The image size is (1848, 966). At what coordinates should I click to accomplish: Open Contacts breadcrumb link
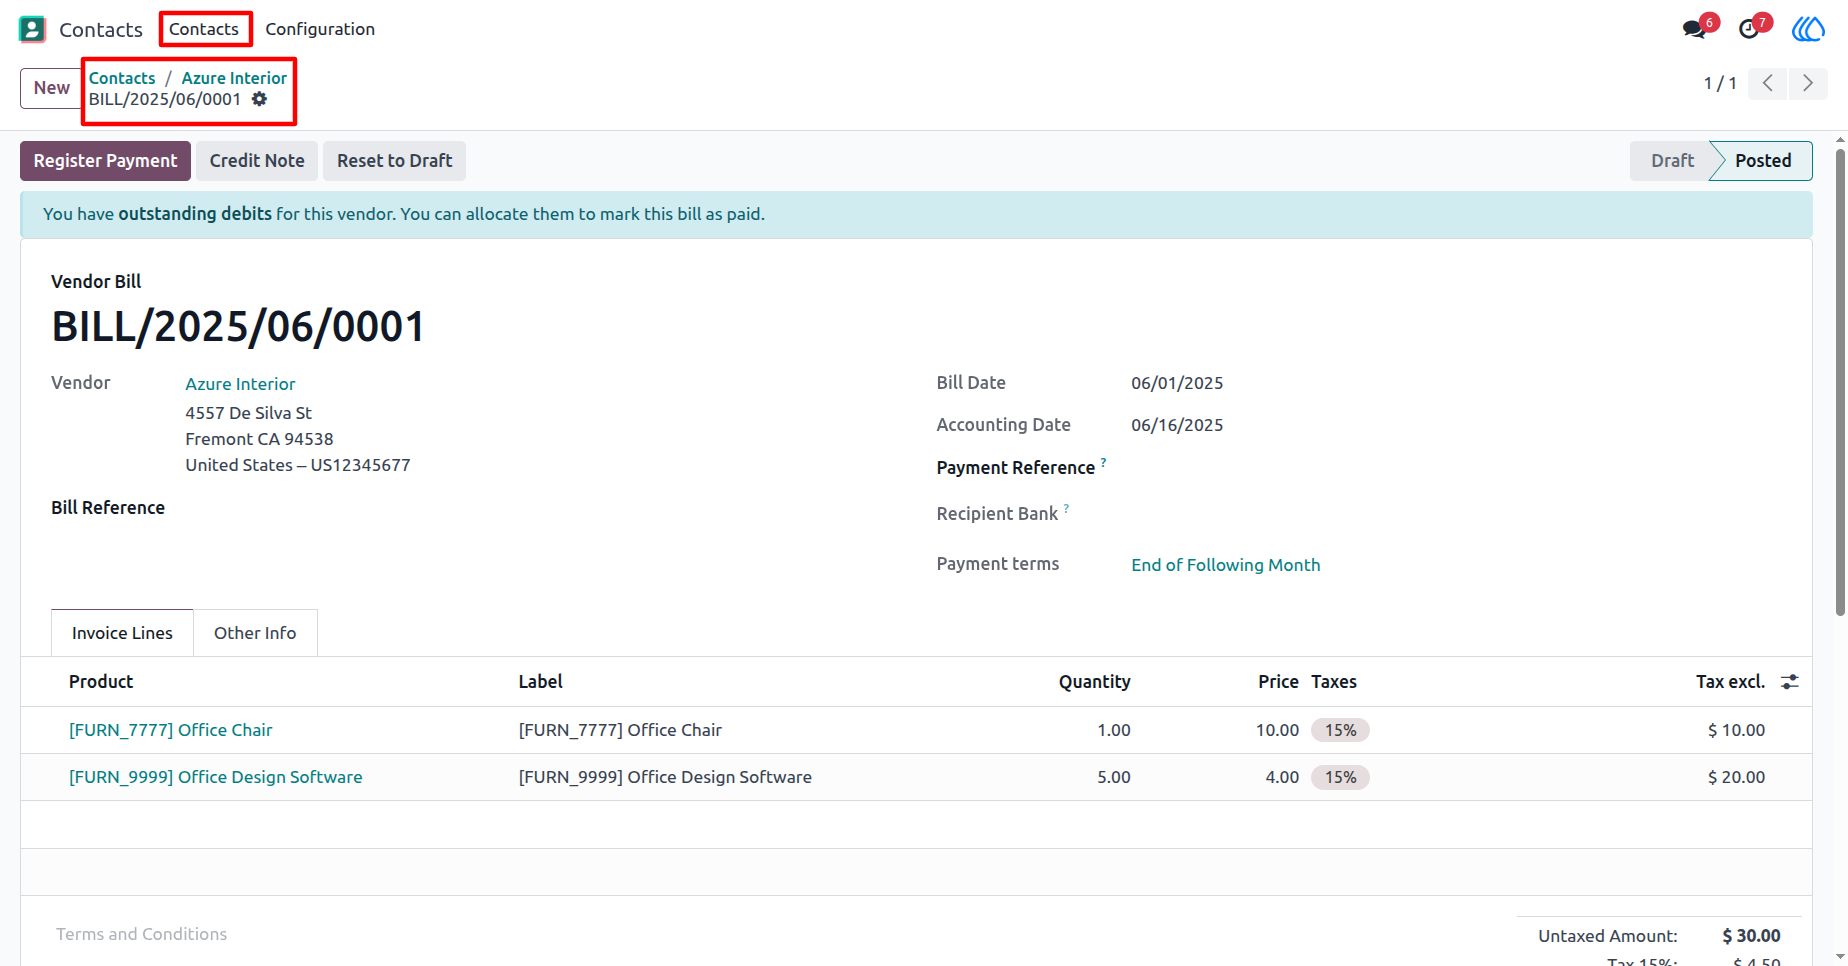[x=122, y=78]
